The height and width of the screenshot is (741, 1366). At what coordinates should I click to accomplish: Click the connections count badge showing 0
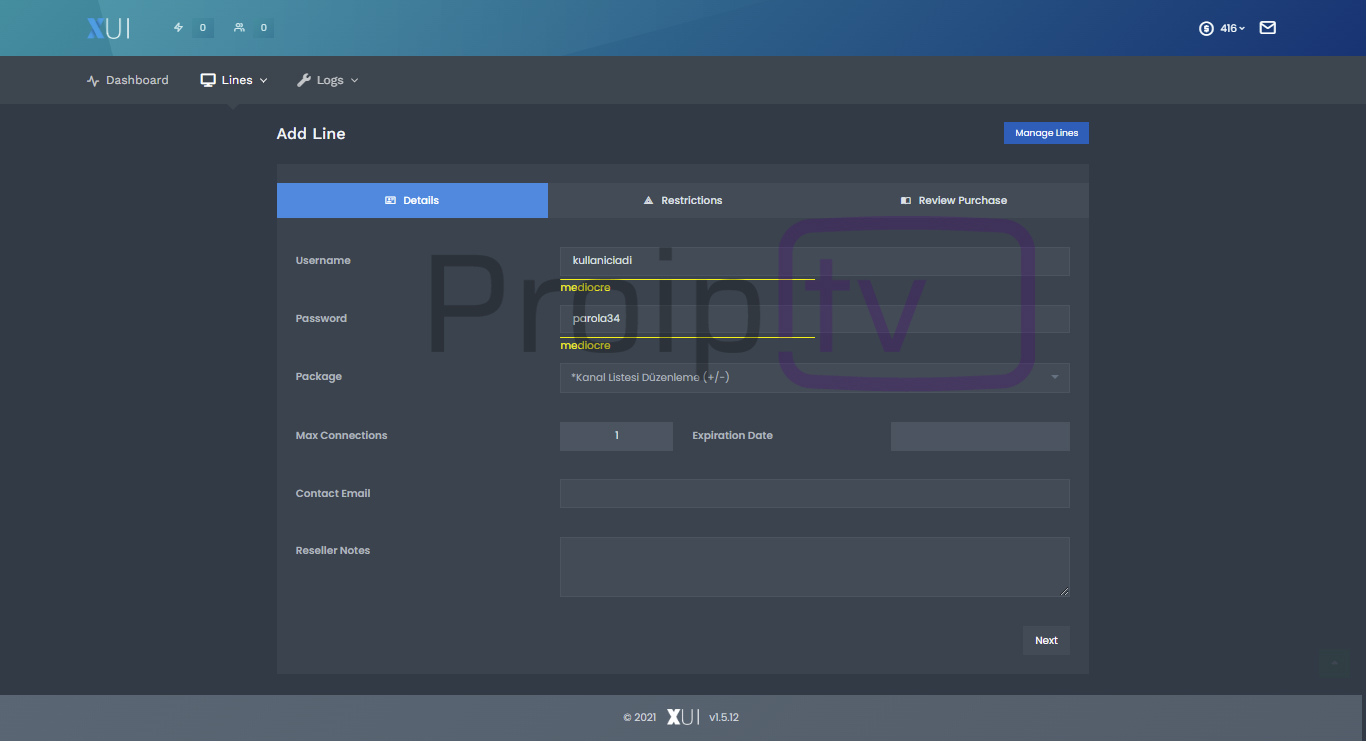(x=203, y=28)
